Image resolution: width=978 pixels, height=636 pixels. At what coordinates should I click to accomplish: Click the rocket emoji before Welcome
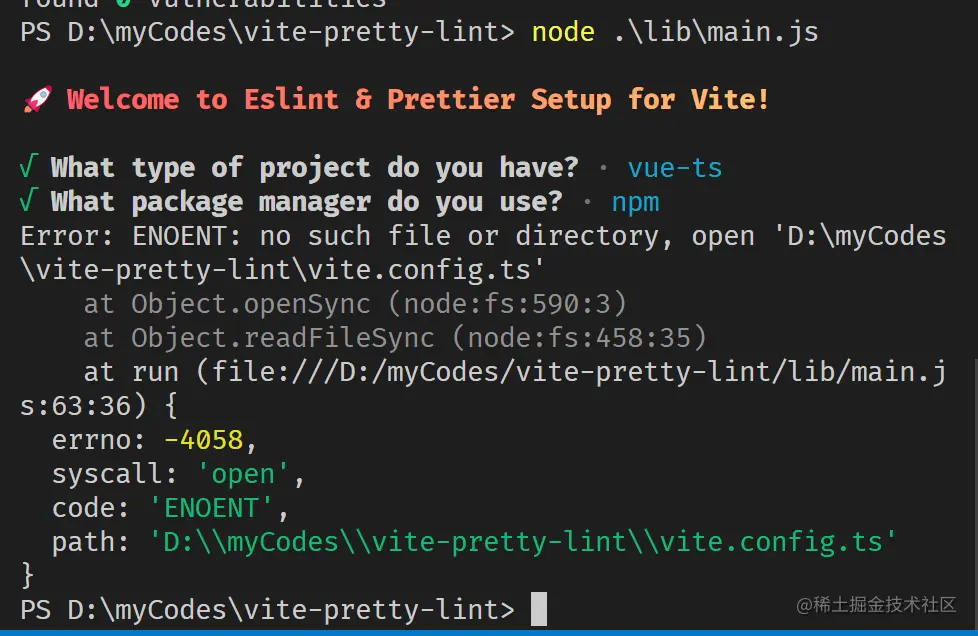tap(37, 100)
